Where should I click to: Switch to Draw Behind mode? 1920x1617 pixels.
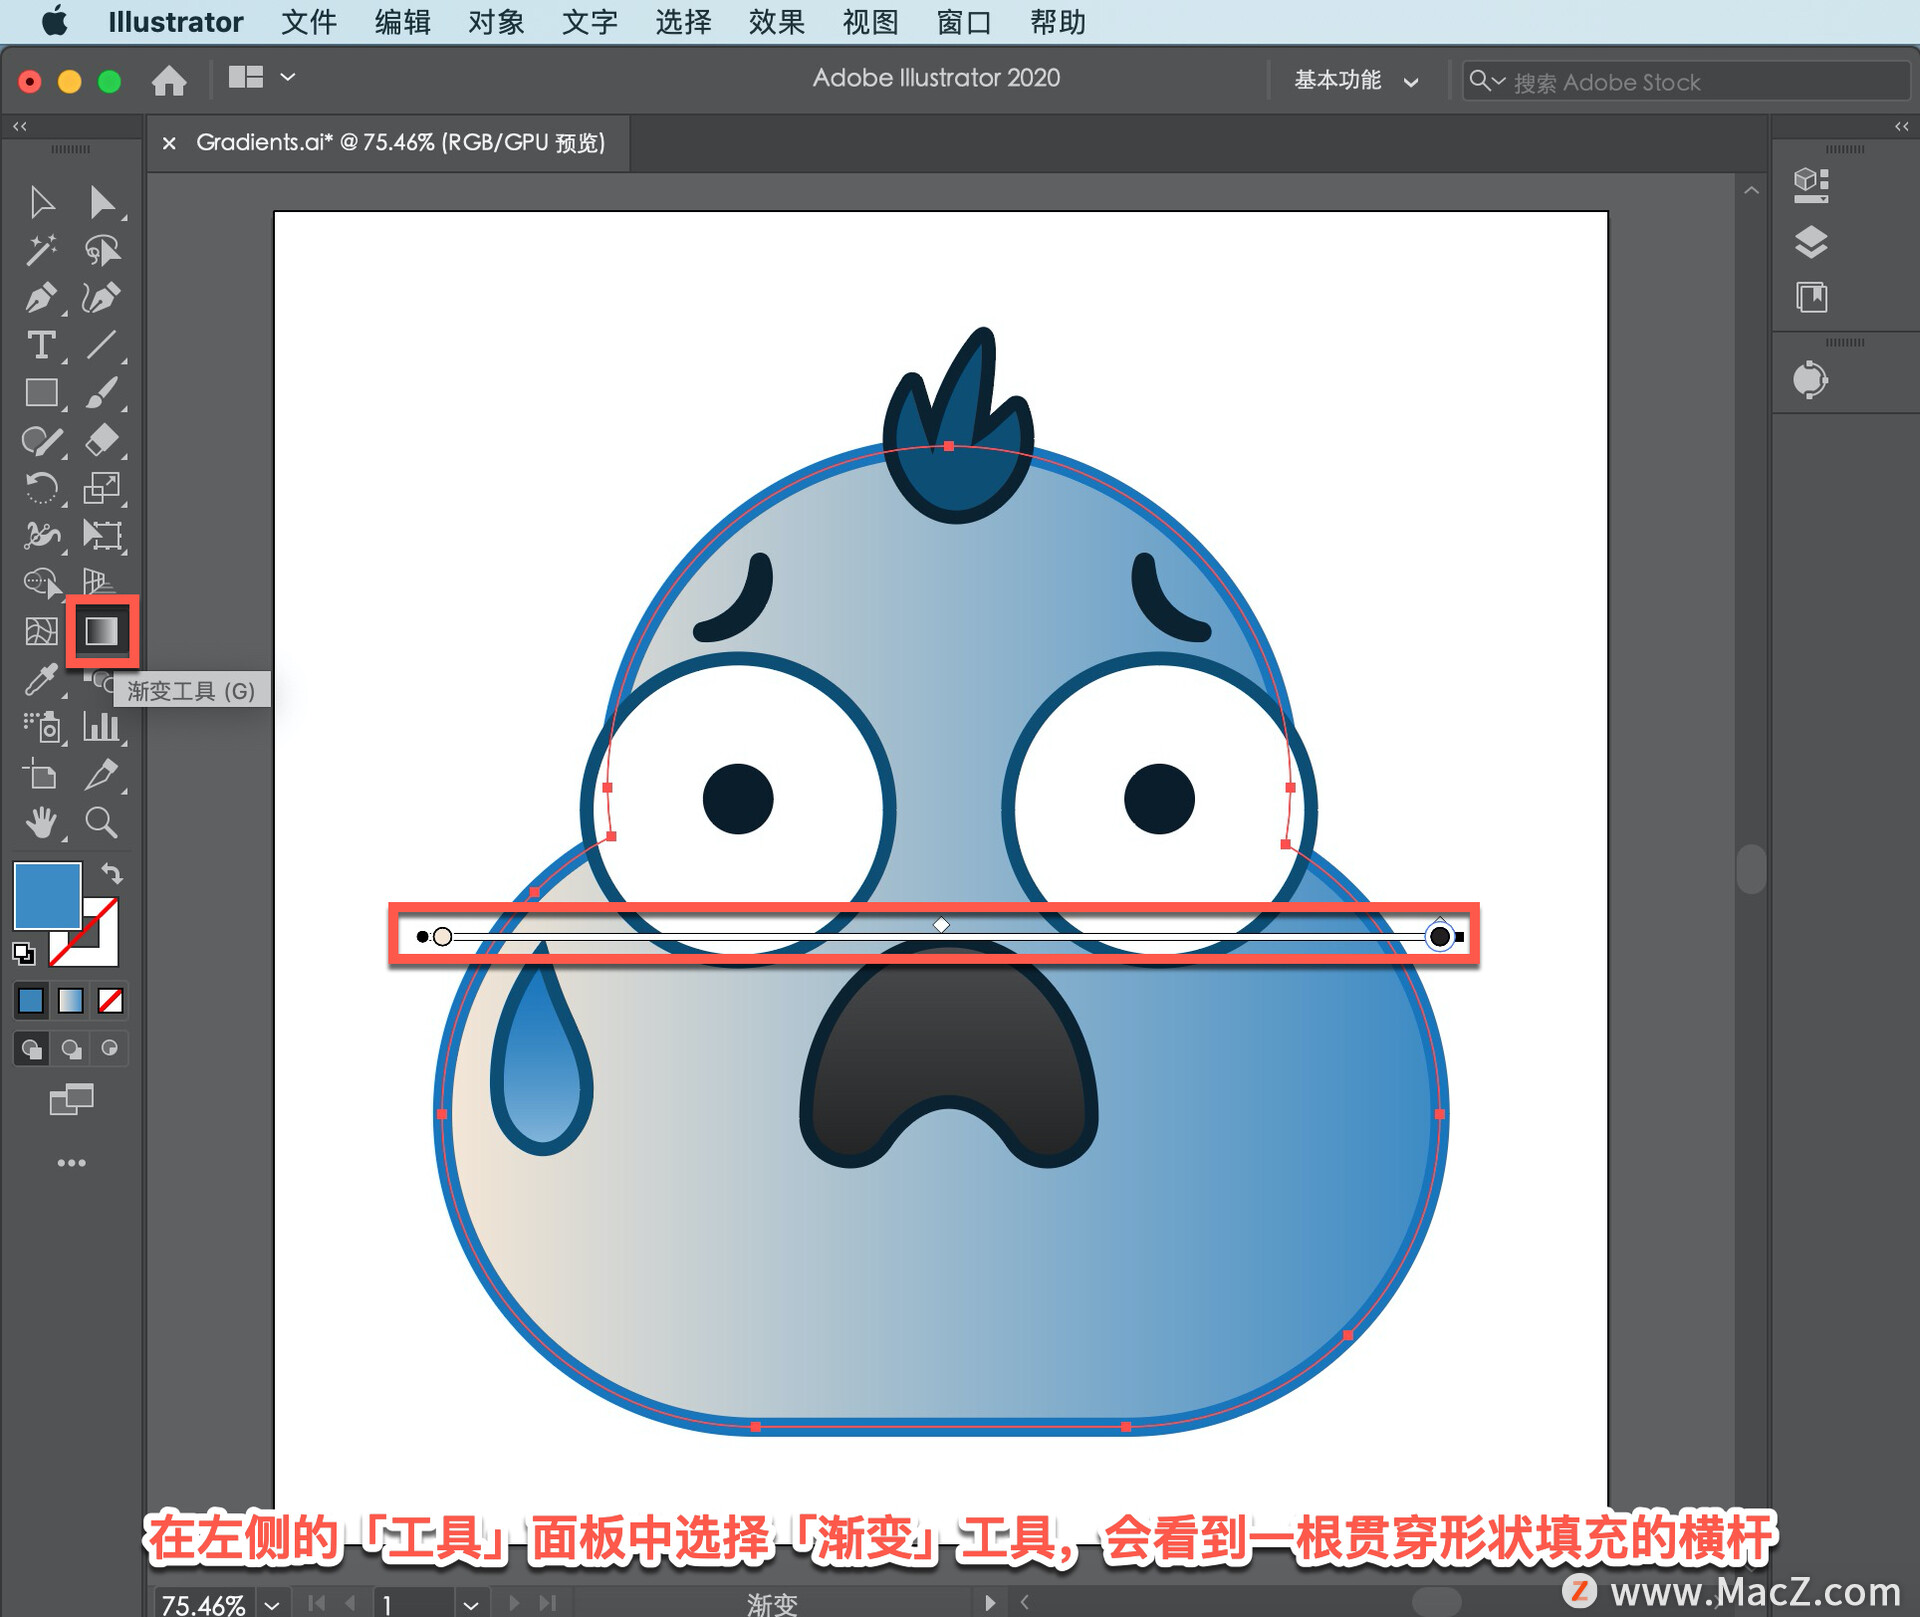(71, 1049)
